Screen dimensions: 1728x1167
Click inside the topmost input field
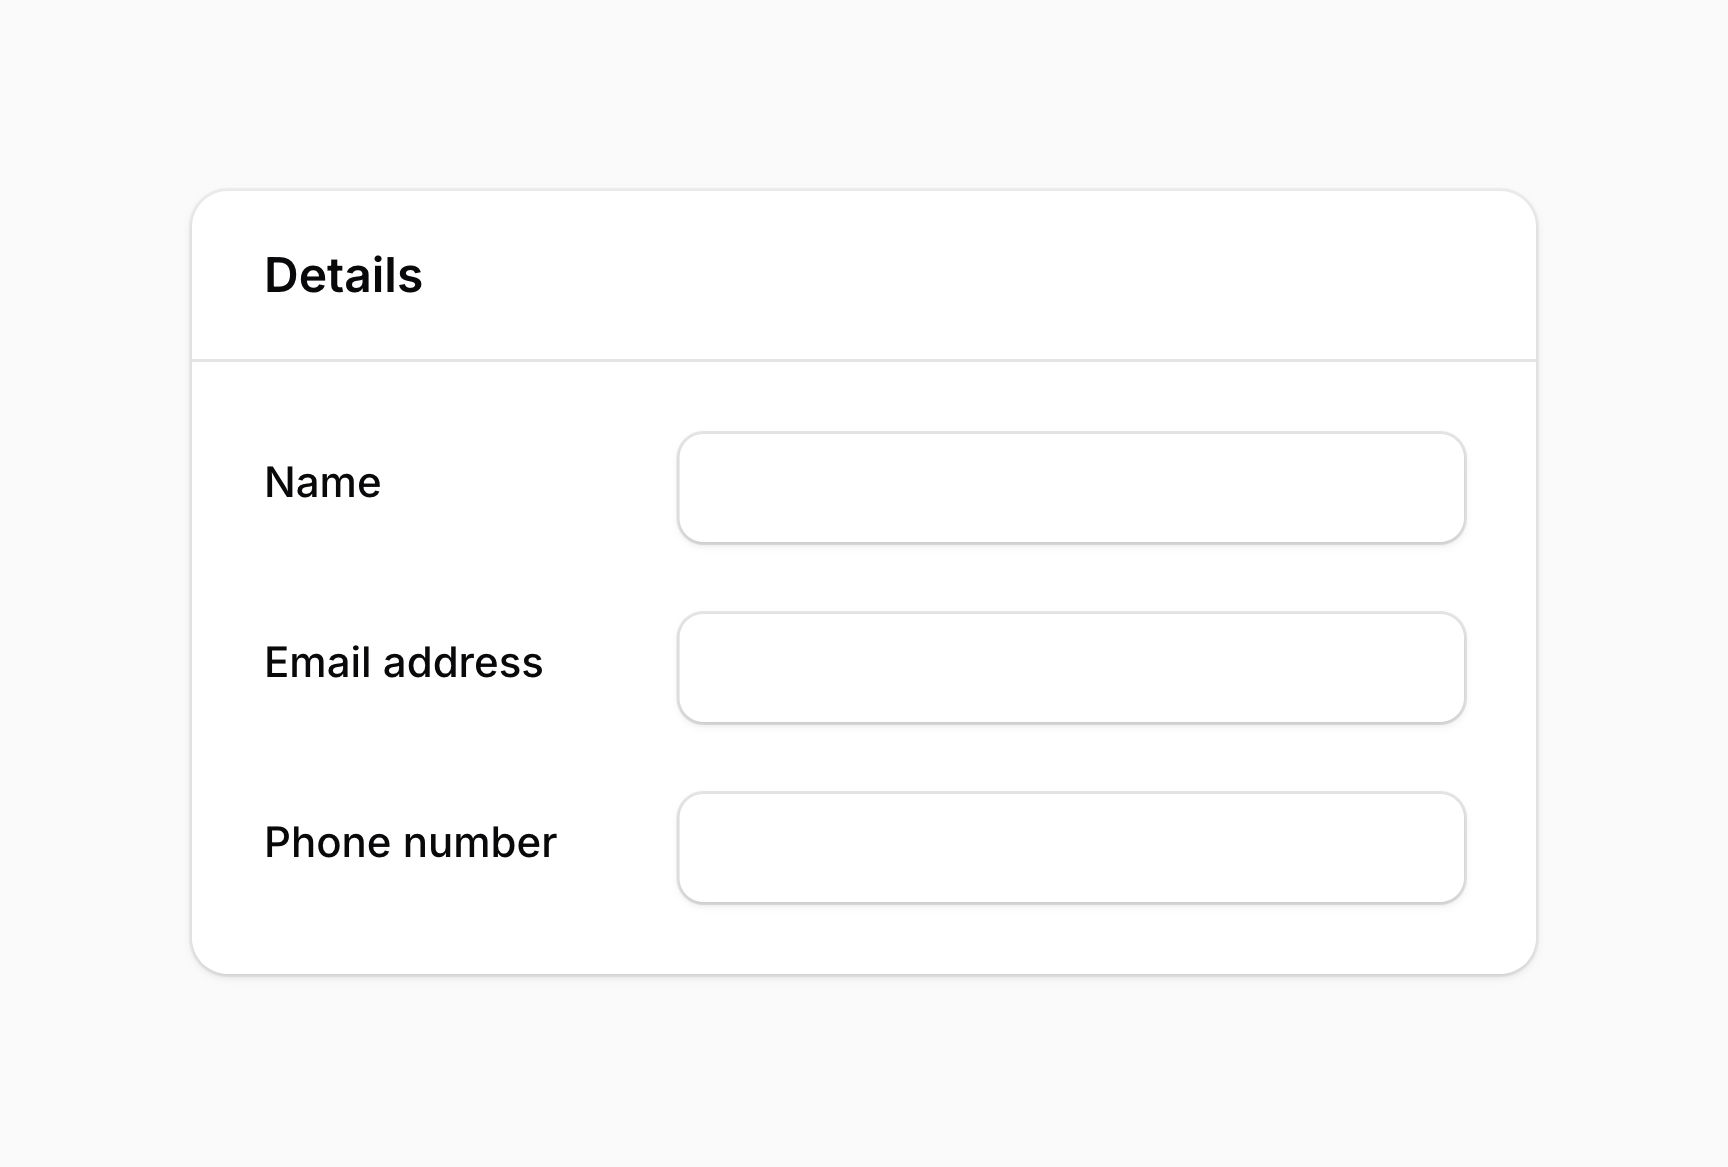point(1070,487)
